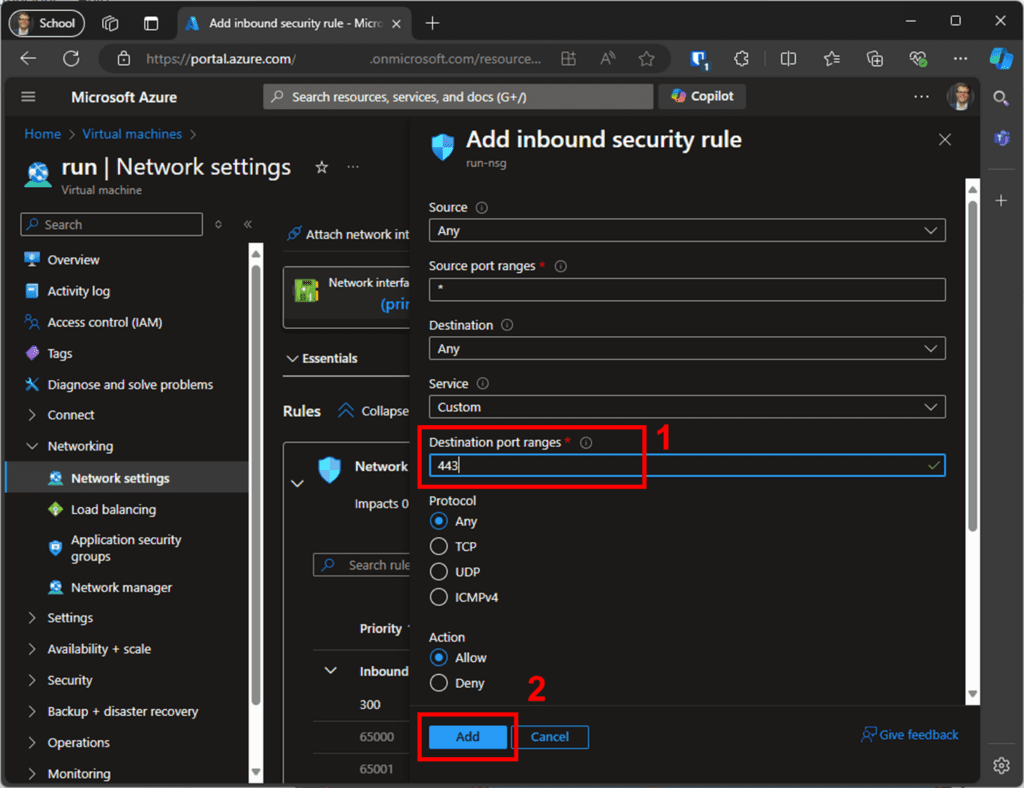The width and height of the screenshot is (1024, 788).
Task: Choose the ICMPv4 protocol option
Action: point(438,597)
